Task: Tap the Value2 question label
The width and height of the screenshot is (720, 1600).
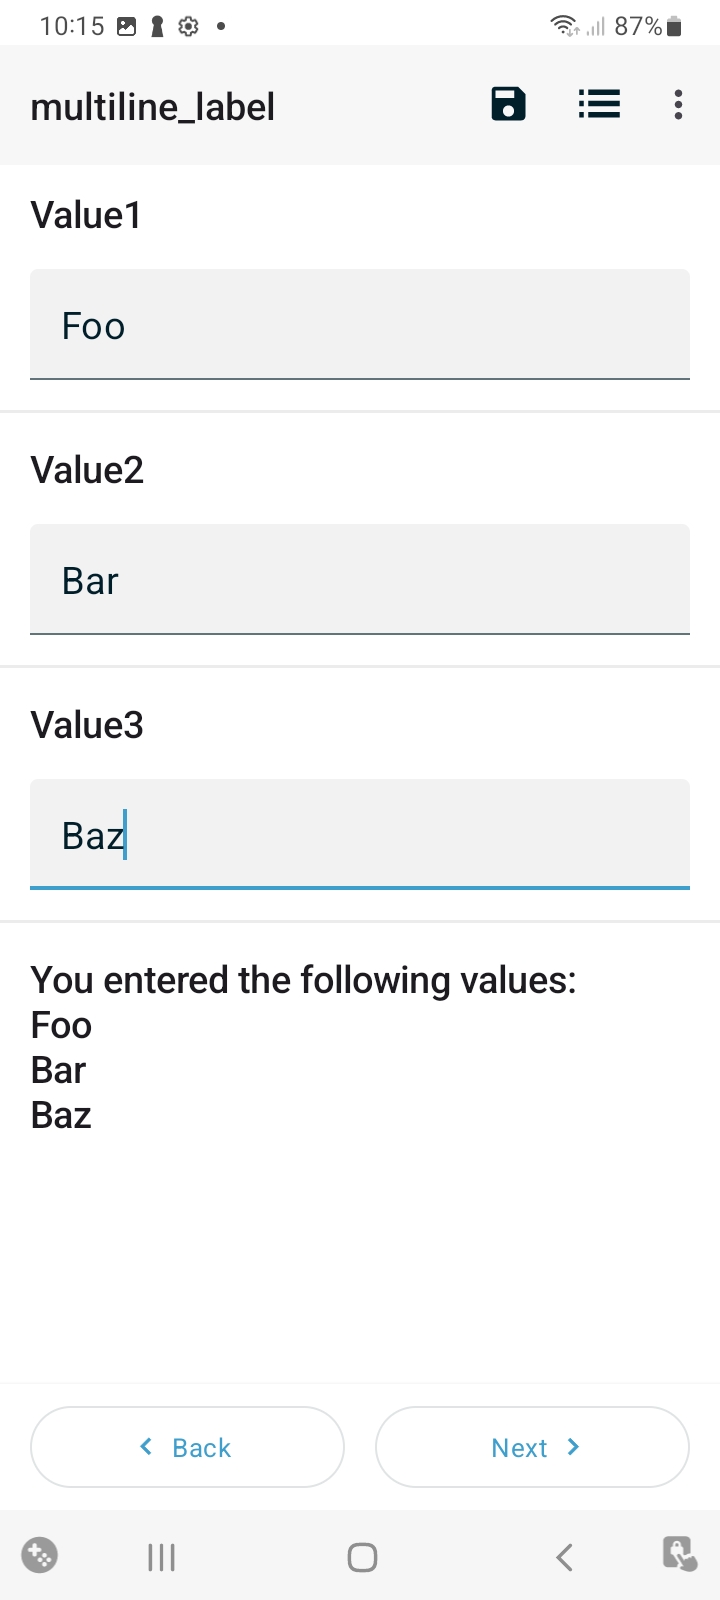Action: coord(87,470)
